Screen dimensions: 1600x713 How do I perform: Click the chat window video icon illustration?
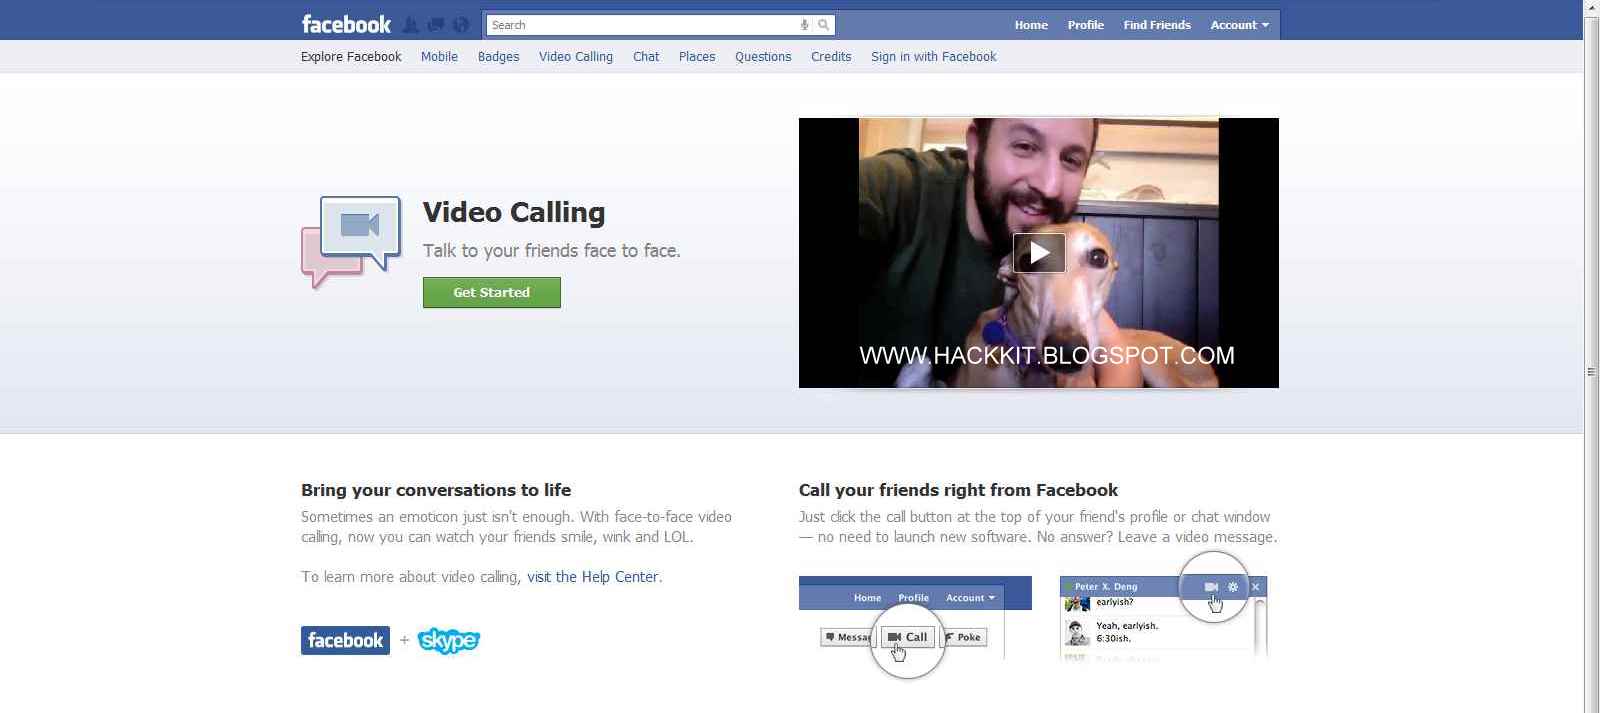[x=1163, y=606]
